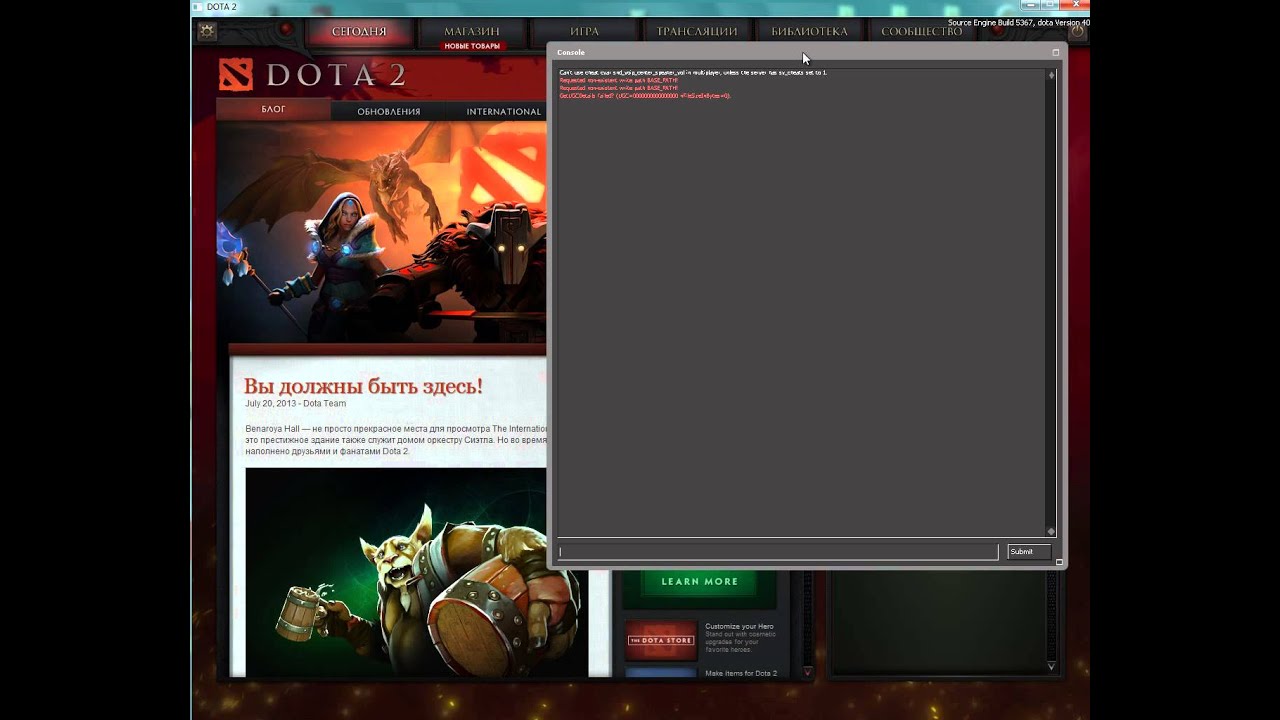Image resolution: width=1280 pixels, height=720 pixels.
Task: Open the СООБЩЕСТВО tab
Action: 922,32
